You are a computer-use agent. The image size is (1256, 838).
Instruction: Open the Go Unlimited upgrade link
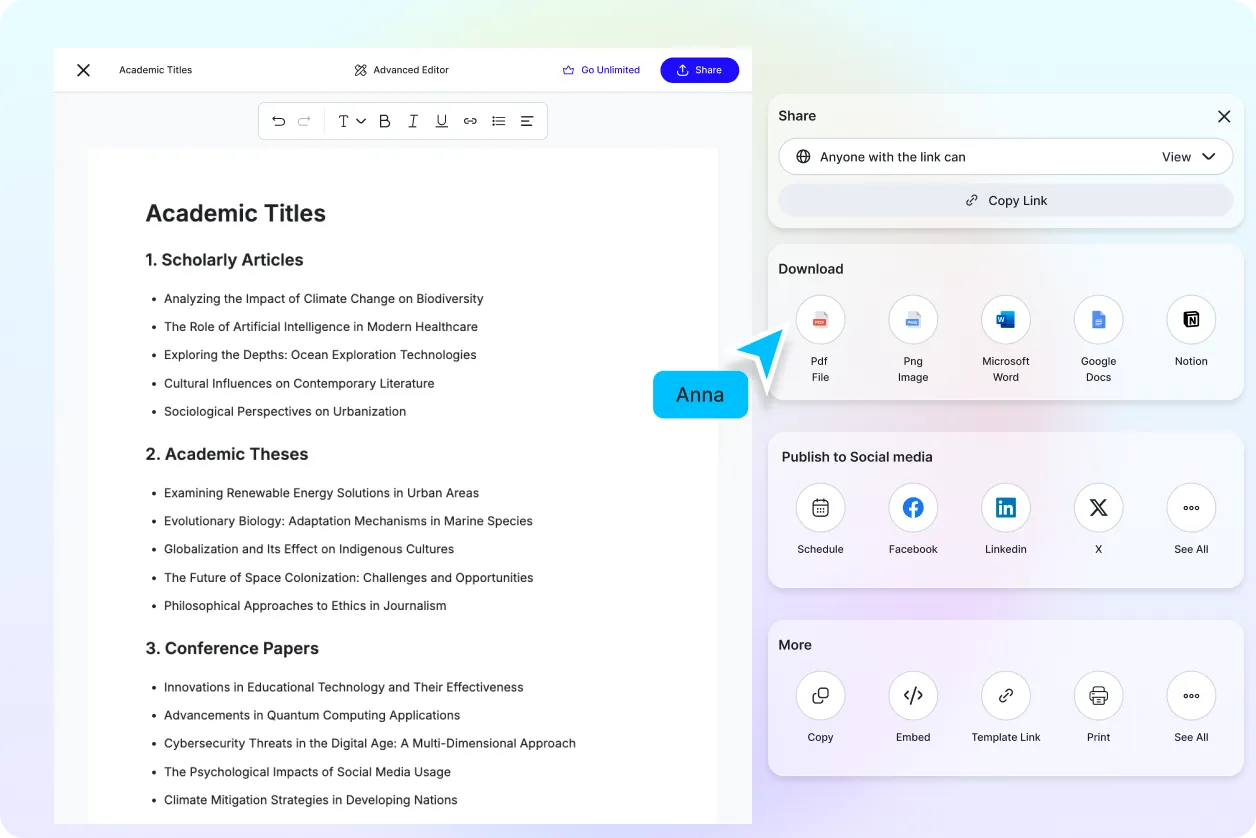pos(601,70)
